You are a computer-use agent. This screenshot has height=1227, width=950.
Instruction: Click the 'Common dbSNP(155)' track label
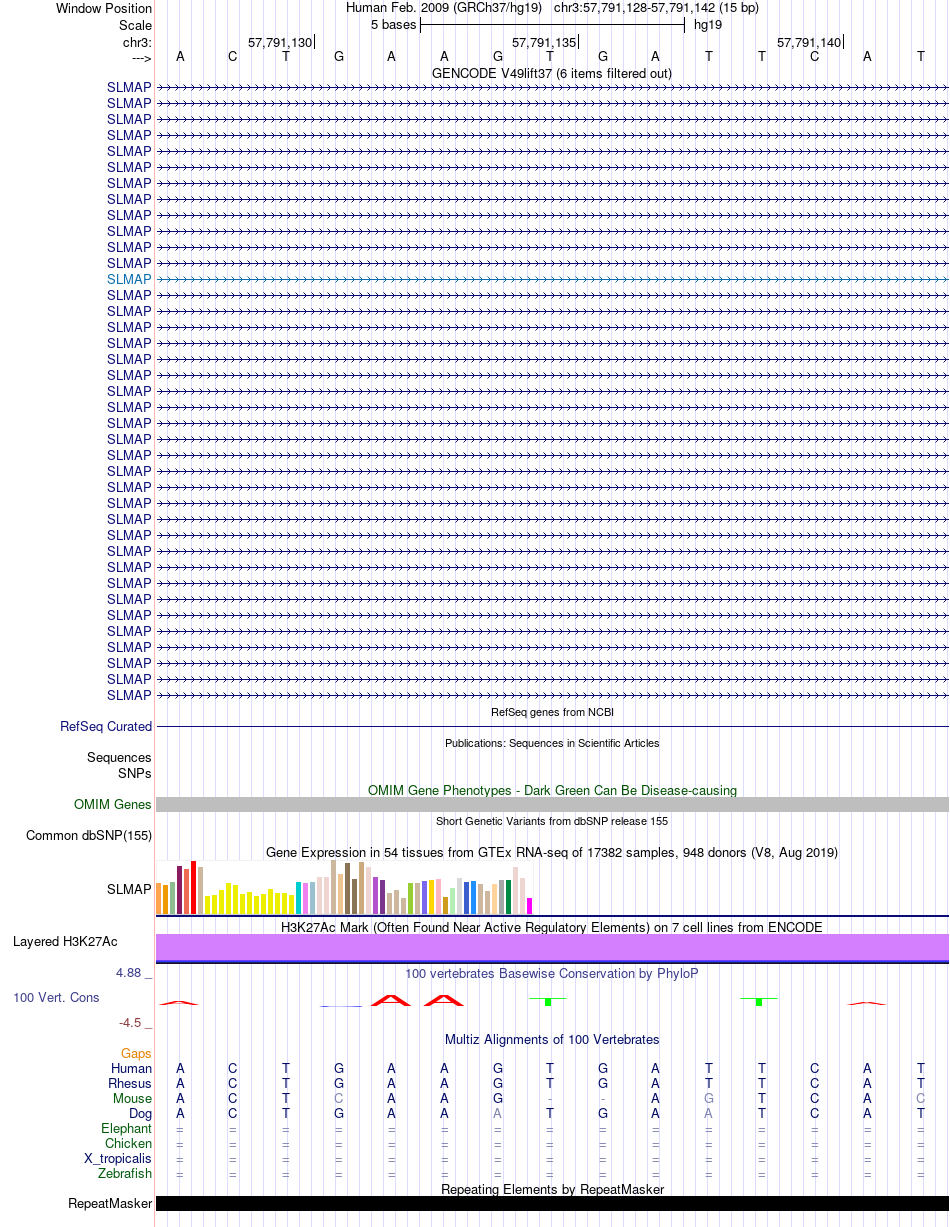point(89,836)
